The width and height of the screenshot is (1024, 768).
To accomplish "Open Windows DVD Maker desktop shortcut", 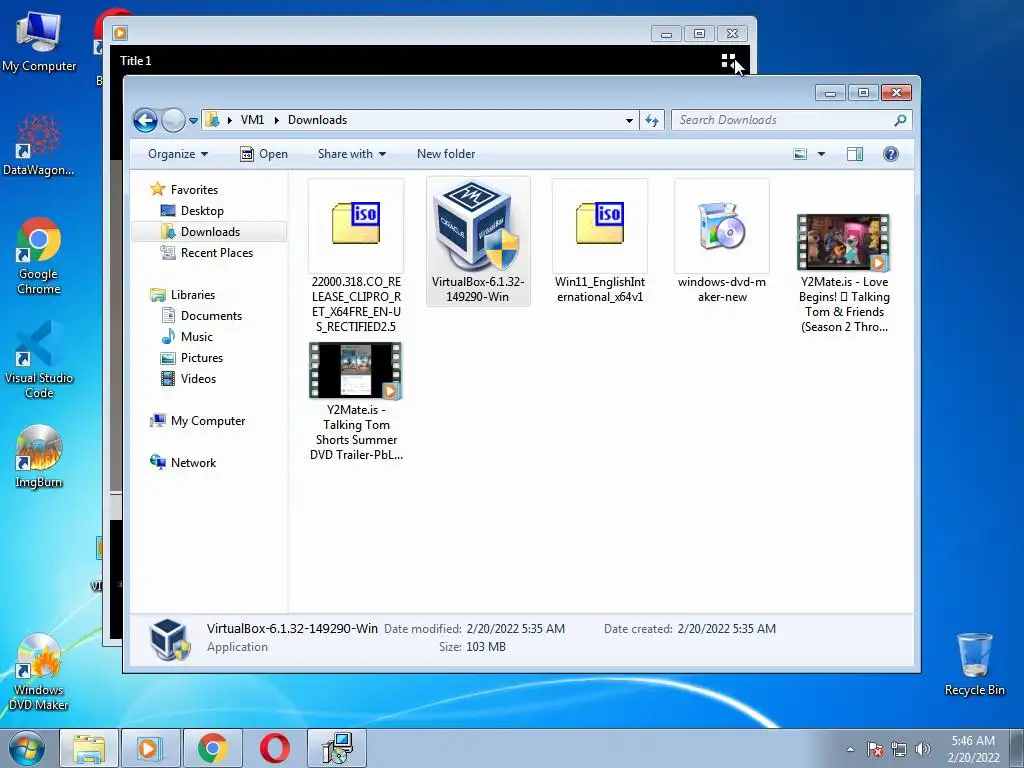I will (x=39, y=671).
